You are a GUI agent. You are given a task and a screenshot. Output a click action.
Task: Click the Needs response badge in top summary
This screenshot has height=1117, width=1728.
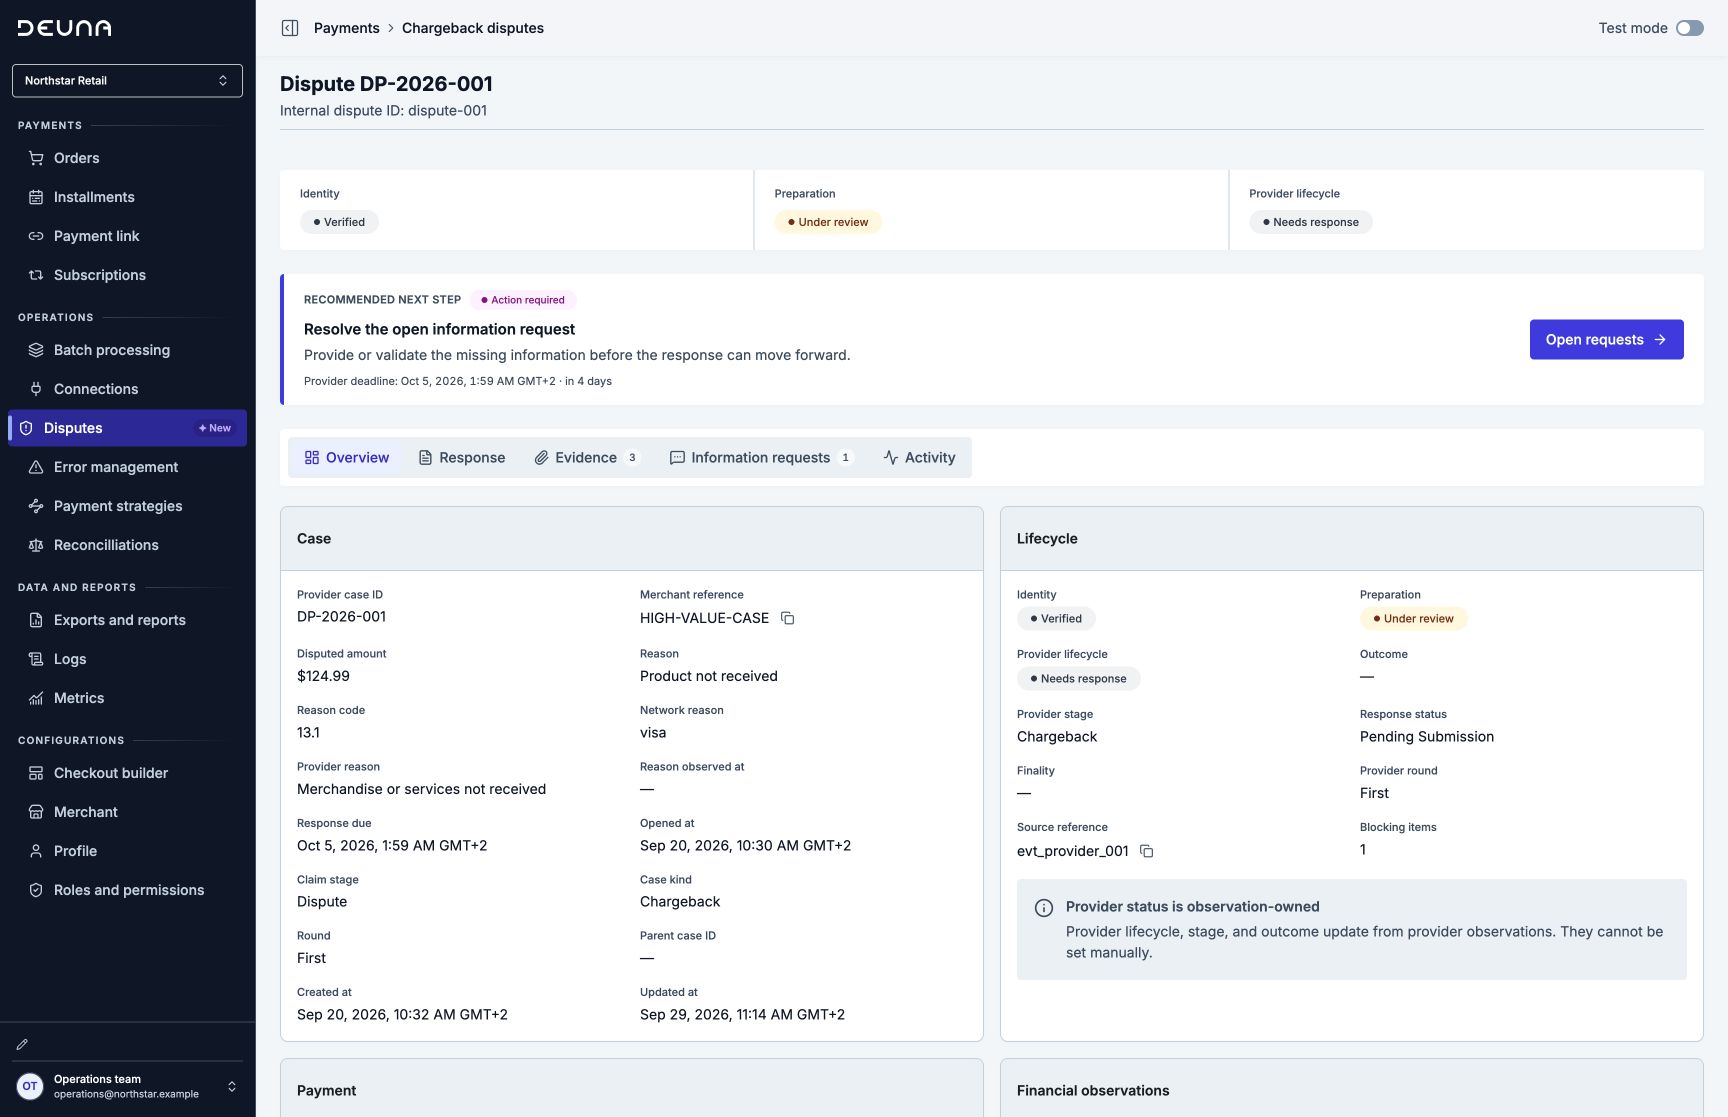(x=1311, y=222)
